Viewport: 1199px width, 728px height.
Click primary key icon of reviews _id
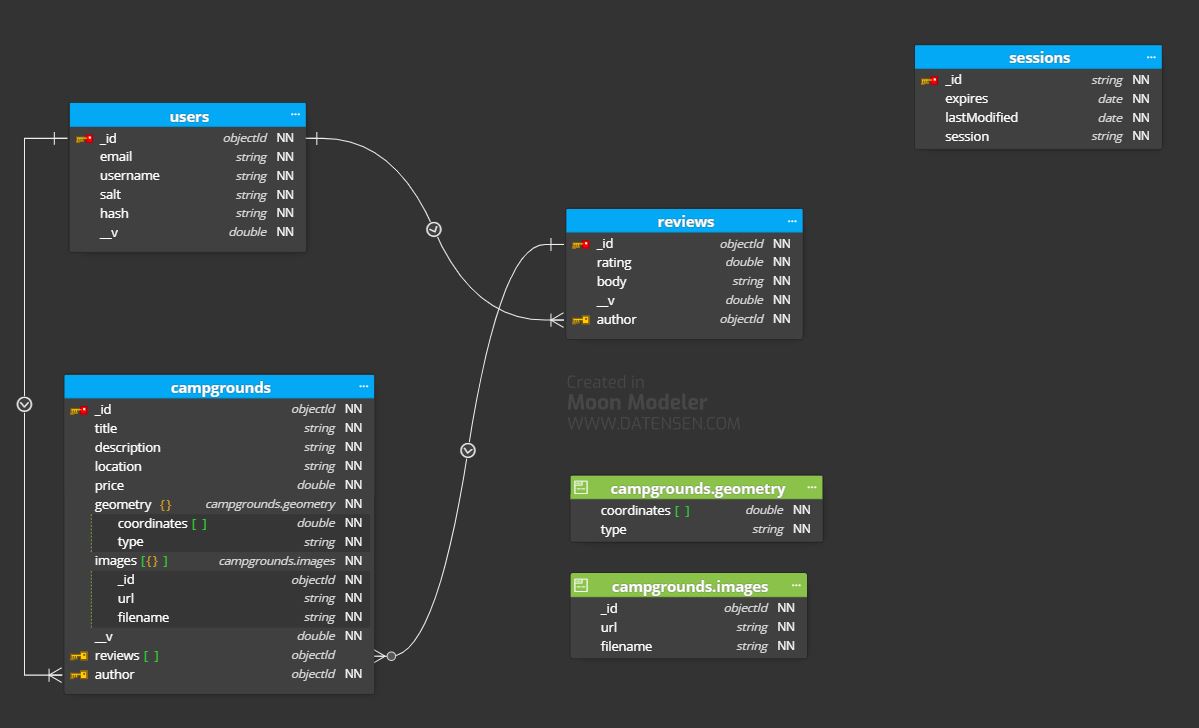581,244
